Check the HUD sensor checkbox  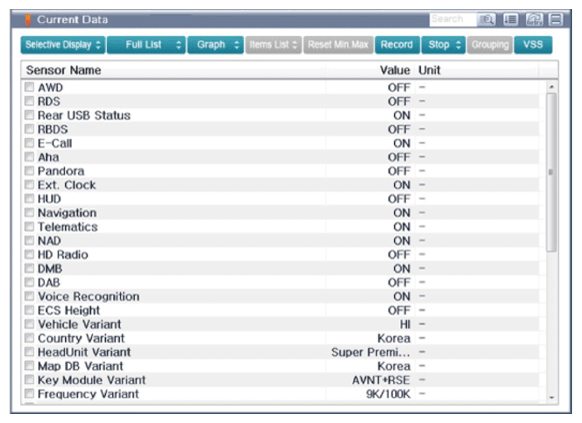29,199
